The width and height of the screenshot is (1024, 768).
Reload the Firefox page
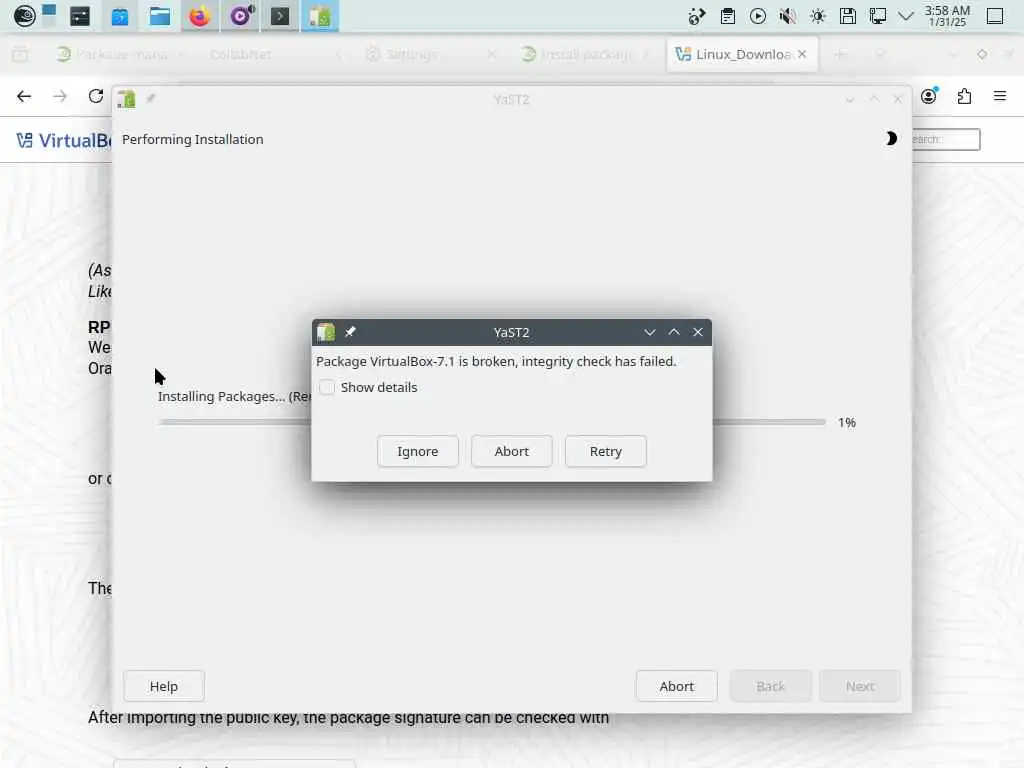click(96, 97)
